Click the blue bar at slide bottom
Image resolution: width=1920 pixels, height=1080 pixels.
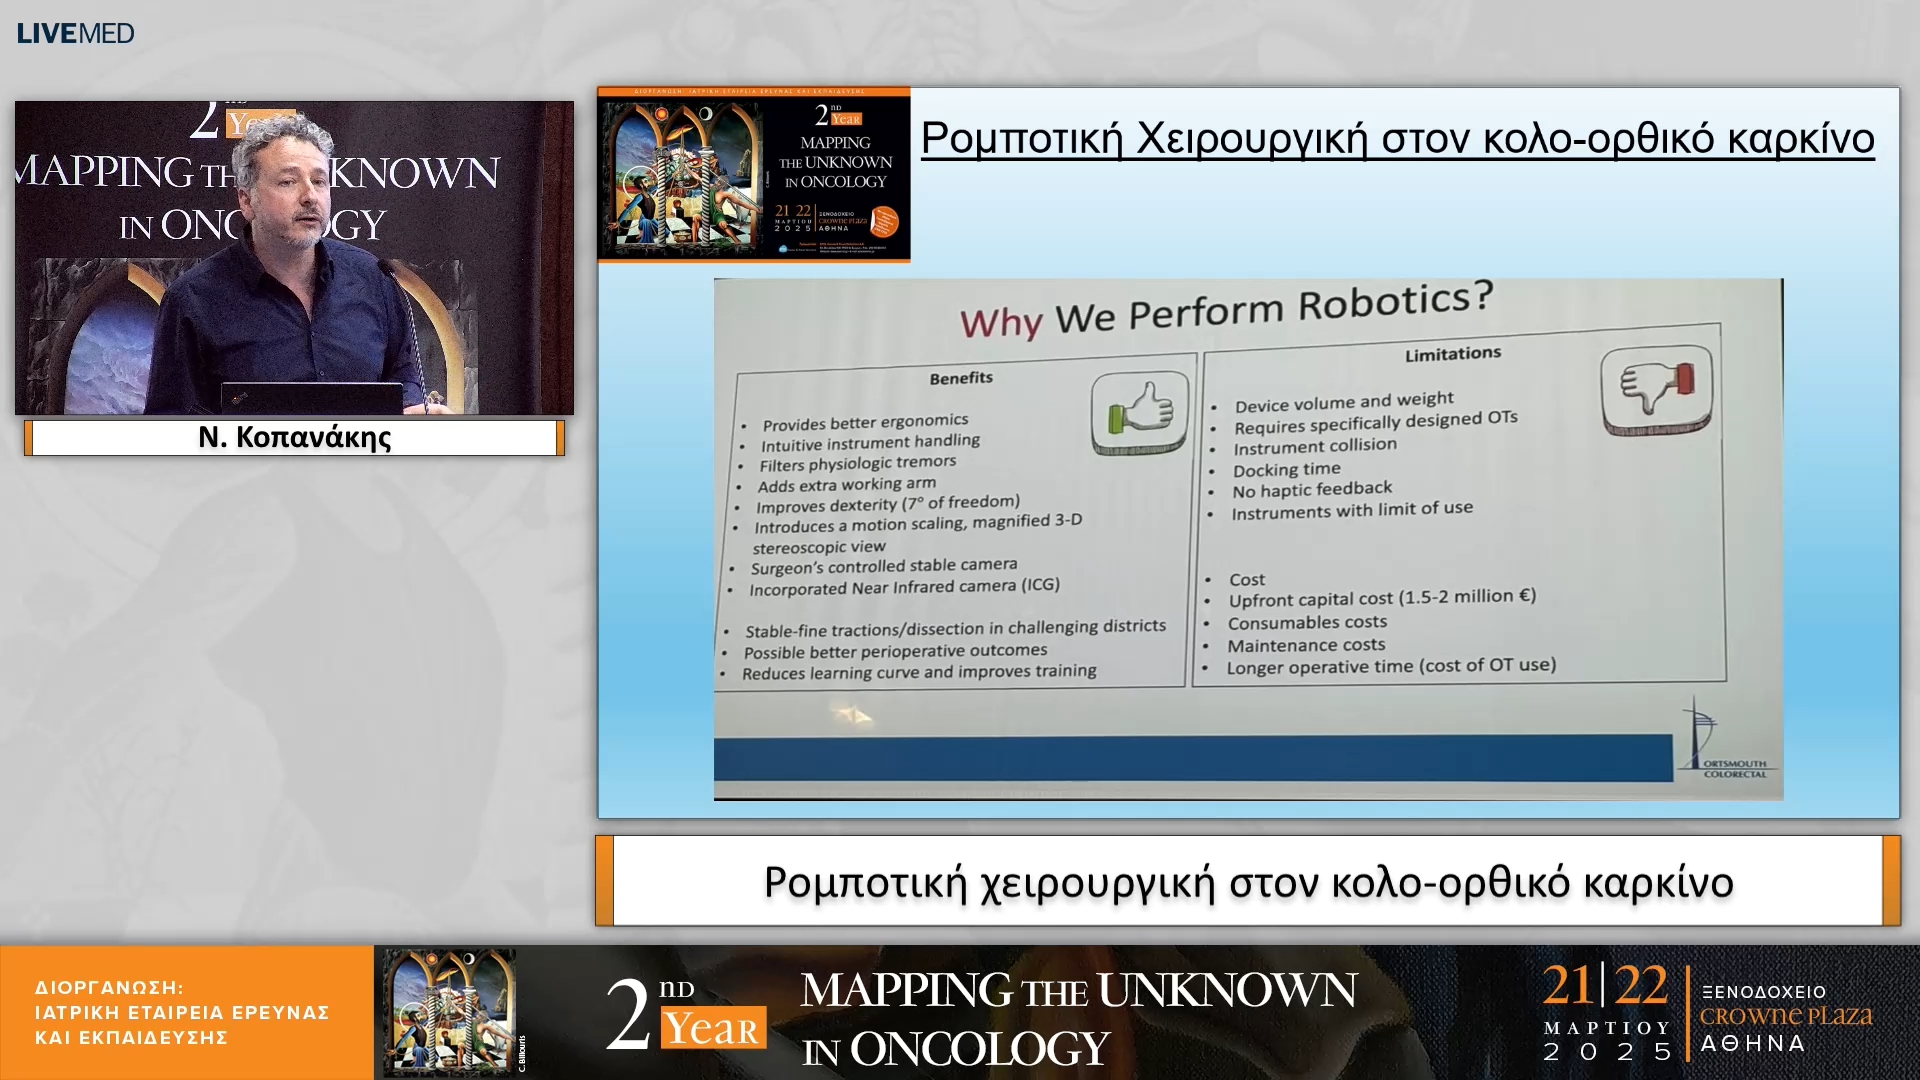[1192, 758]
